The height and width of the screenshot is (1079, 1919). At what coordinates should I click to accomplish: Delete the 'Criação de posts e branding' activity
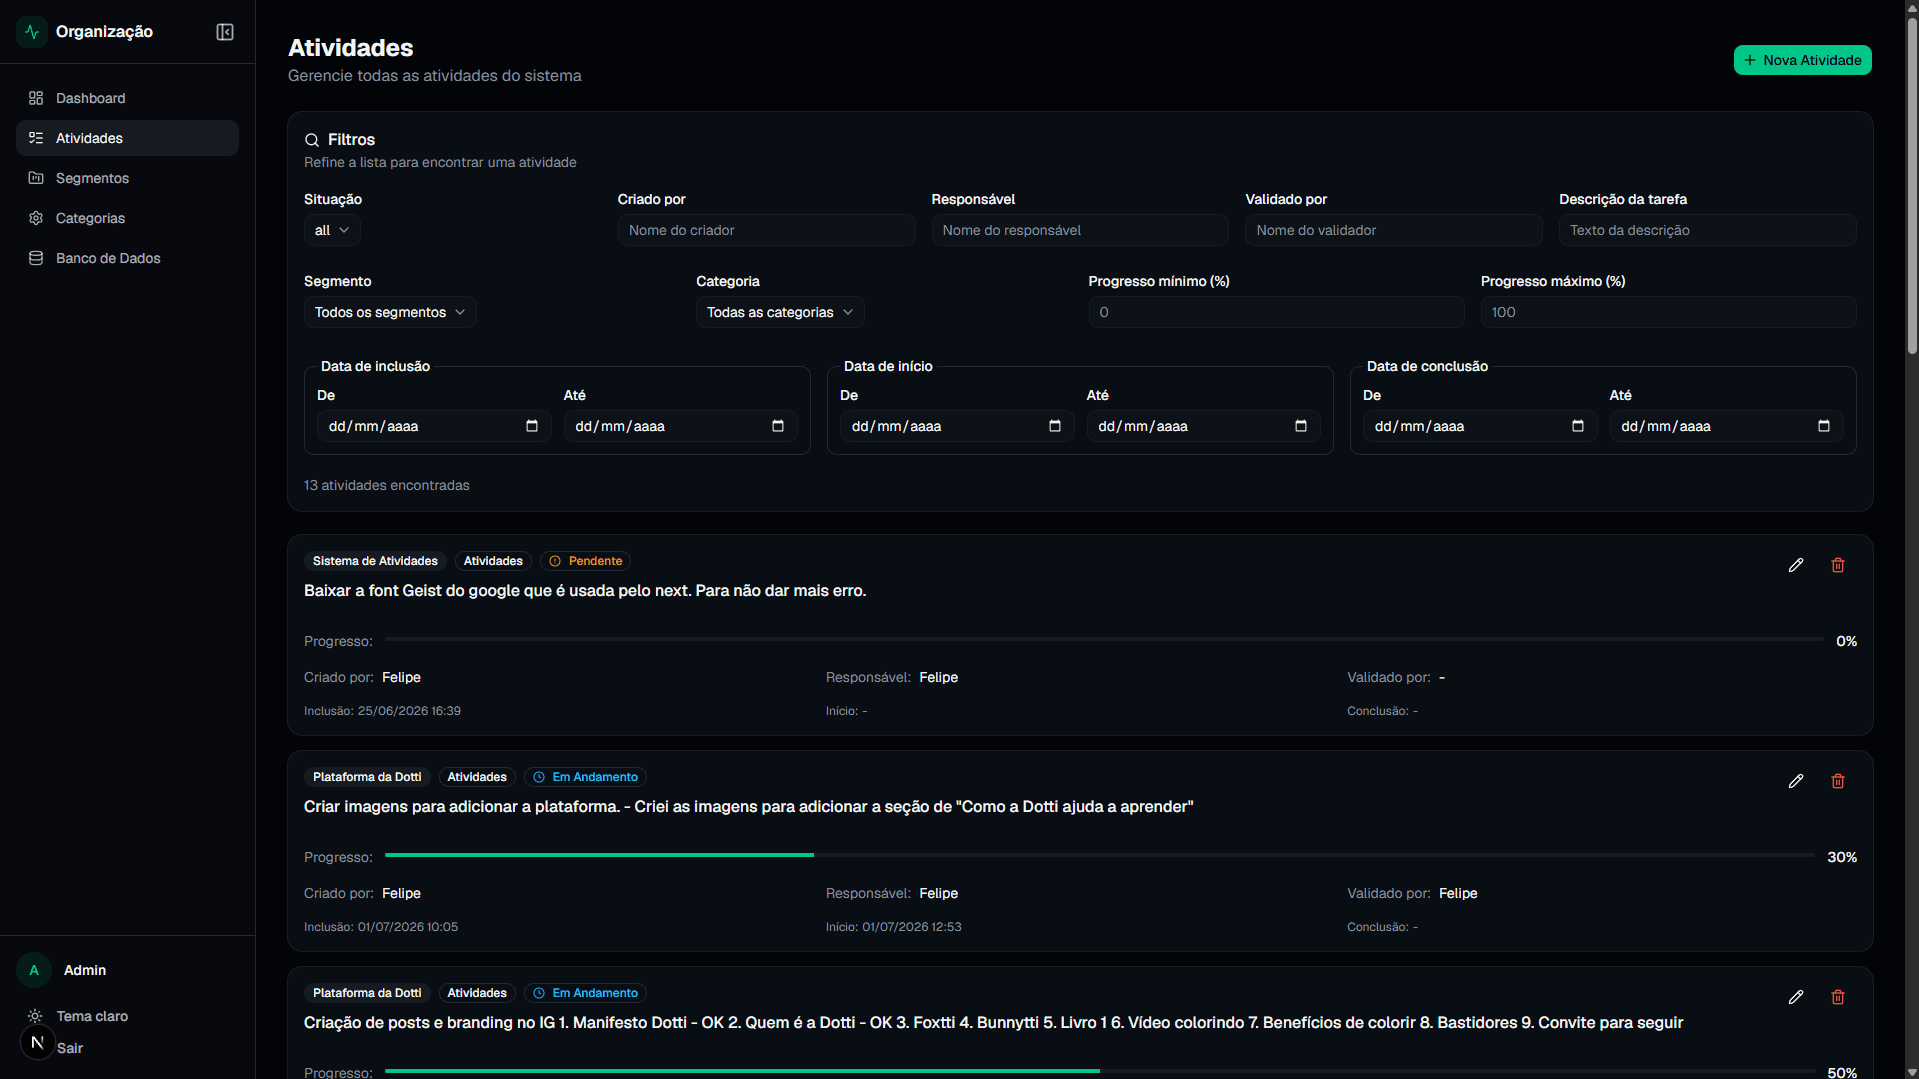tap(1838, 997)
